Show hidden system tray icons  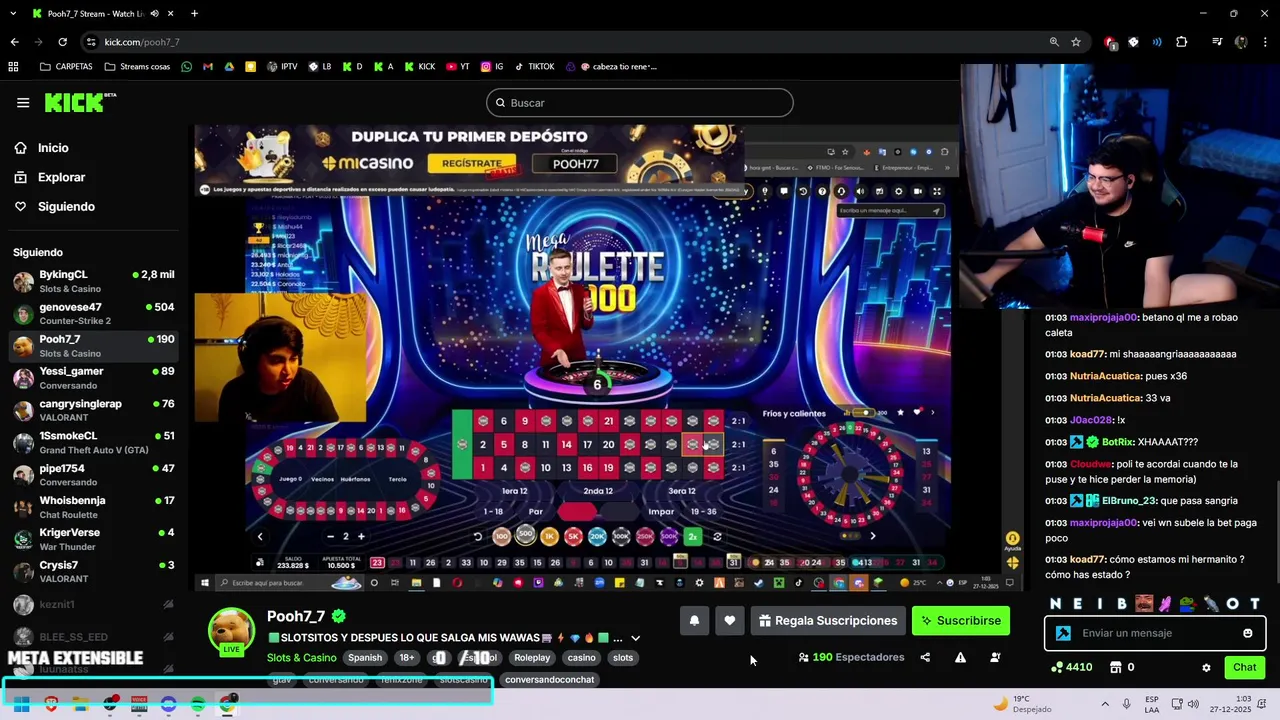tap(1105, 704)
